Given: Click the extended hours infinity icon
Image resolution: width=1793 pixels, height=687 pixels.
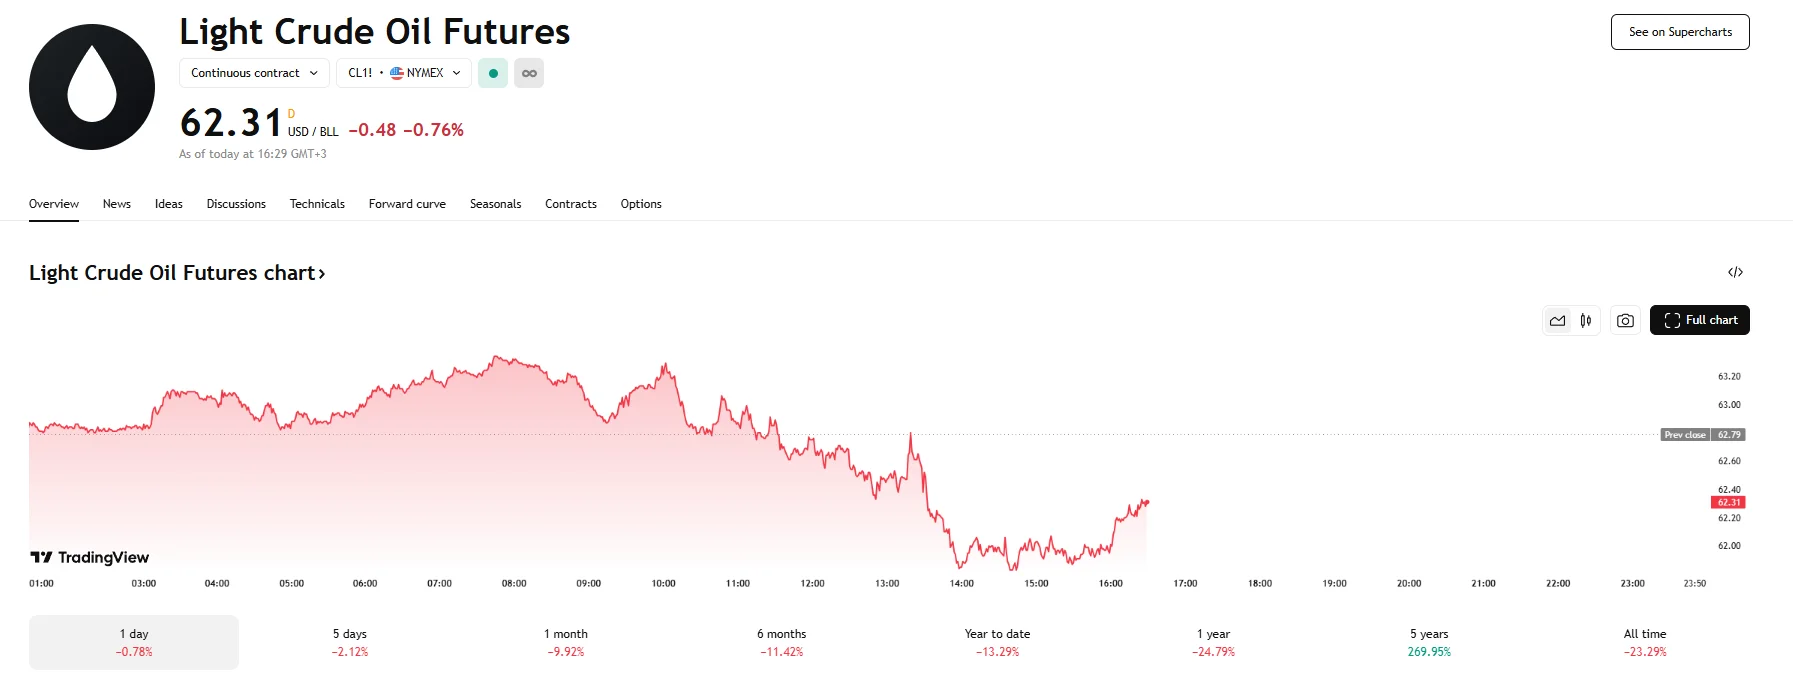Looking at the screenshot, I should click(x=529, y=72).
